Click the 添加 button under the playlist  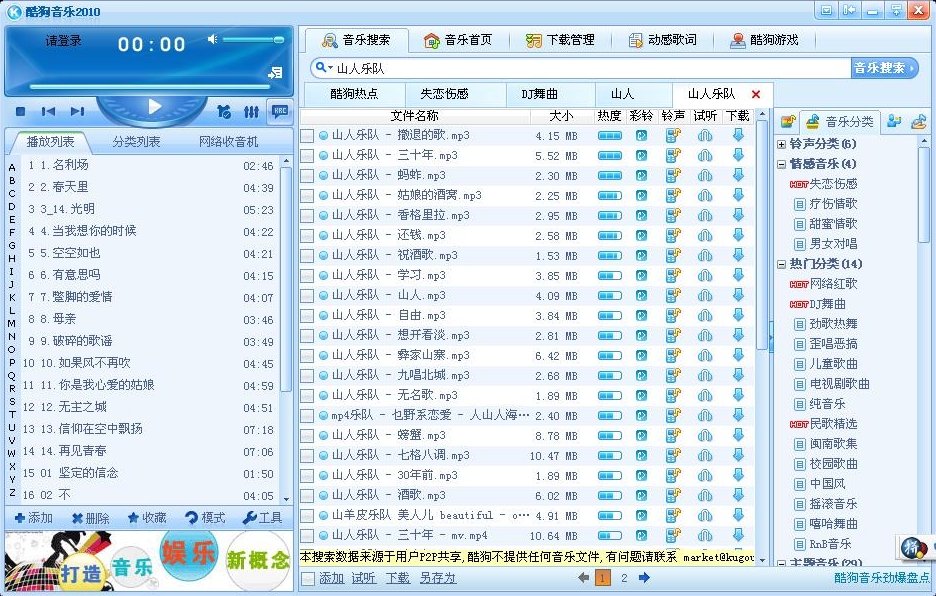pyautogui.click(x=34, y=518)
